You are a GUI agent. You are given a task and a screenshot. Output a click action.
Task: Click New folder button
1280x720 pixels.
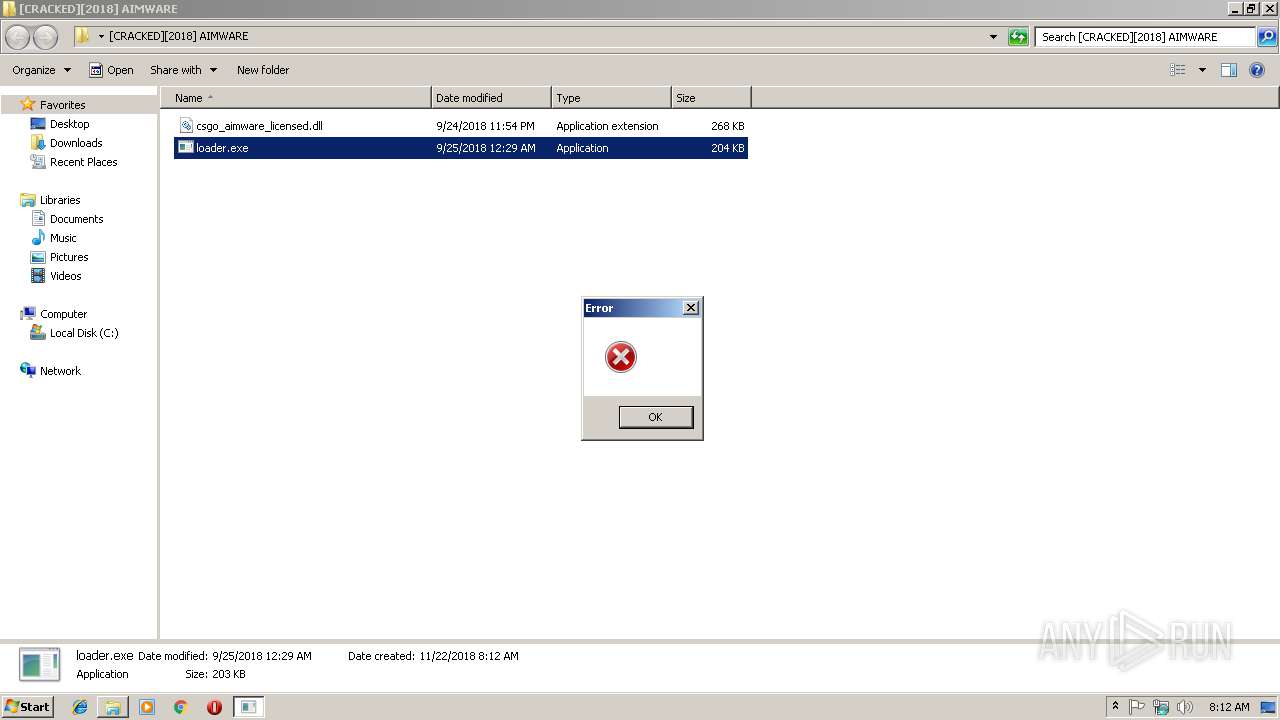click(x=263, y=70)
